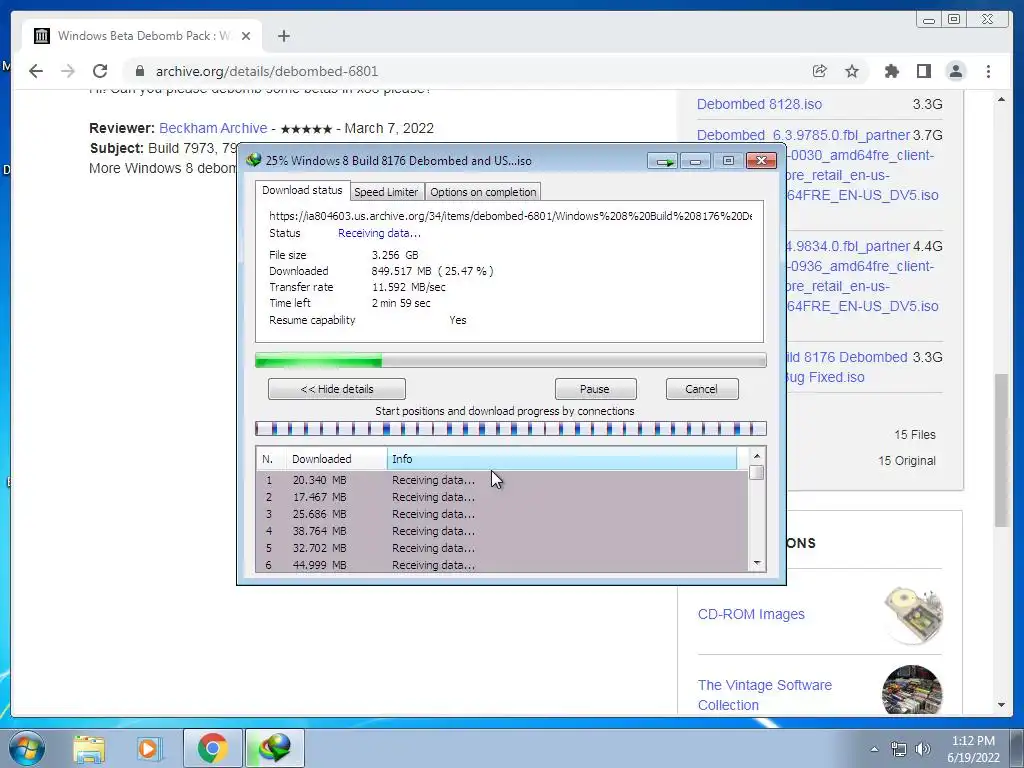
Task: Open The Vintage Software Collection link
Action: click(765, 695)
